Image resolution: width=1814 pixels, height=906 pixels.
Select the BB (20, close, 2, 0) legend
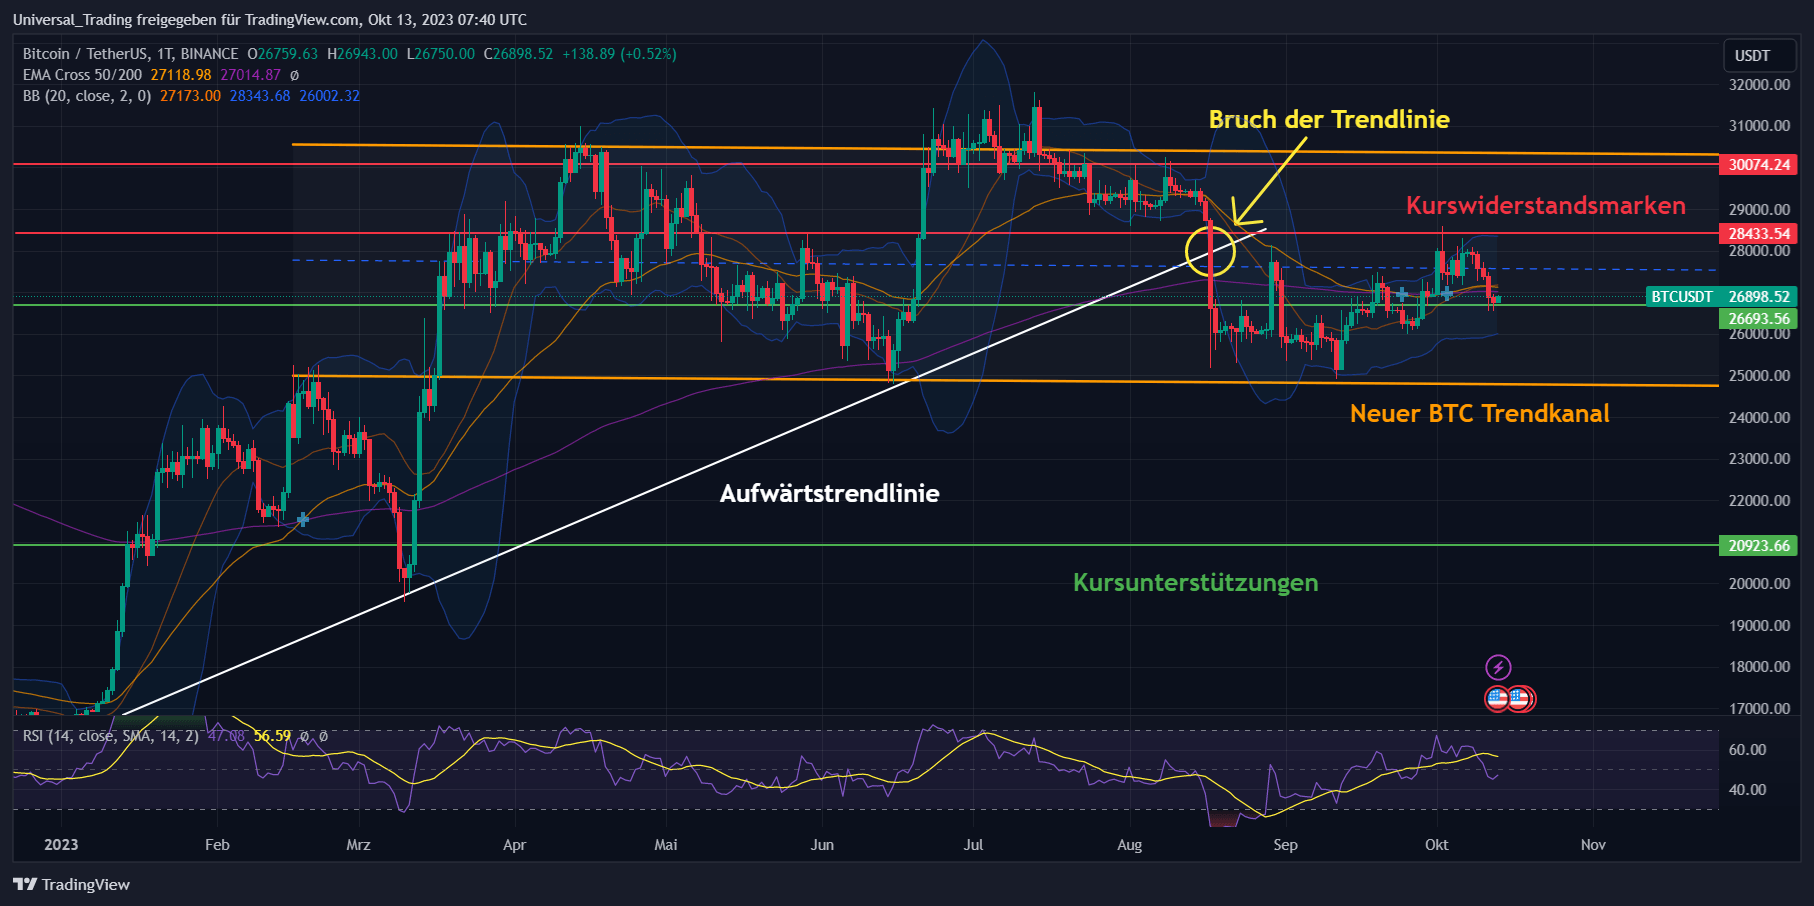pos(87,96)
